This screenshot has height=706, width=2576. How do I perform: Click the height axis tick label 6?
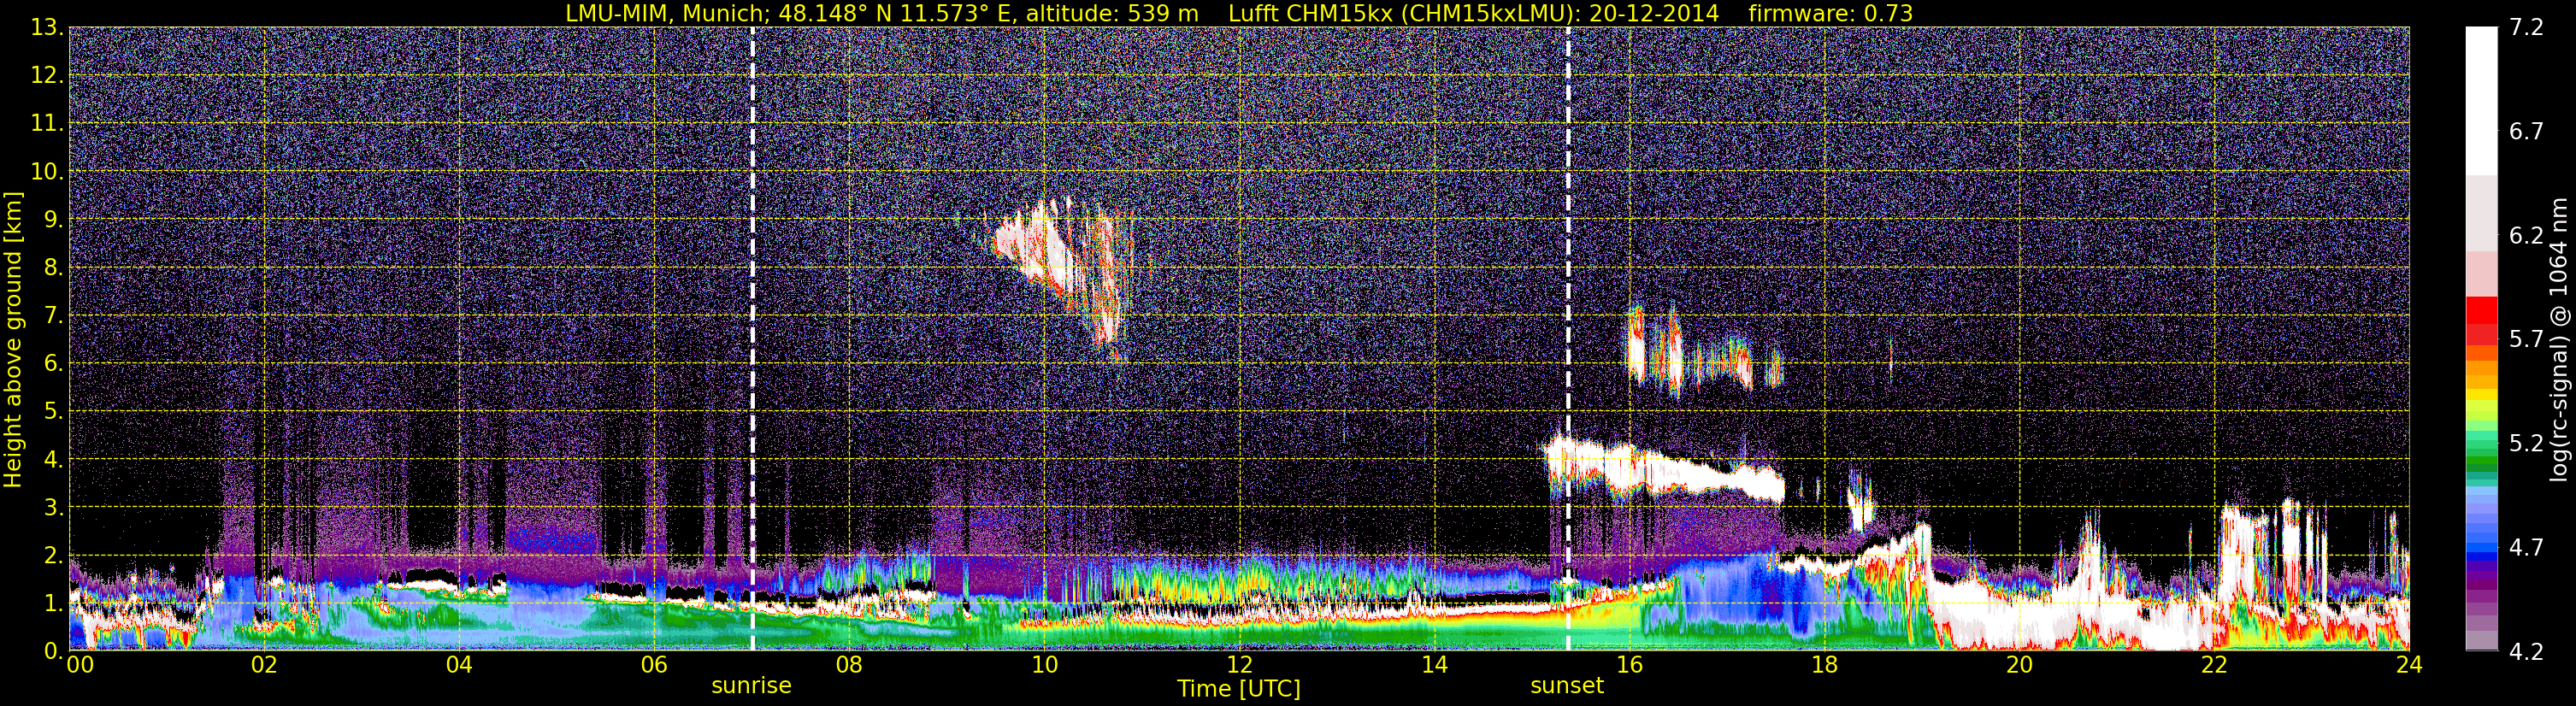coord(52,364)
